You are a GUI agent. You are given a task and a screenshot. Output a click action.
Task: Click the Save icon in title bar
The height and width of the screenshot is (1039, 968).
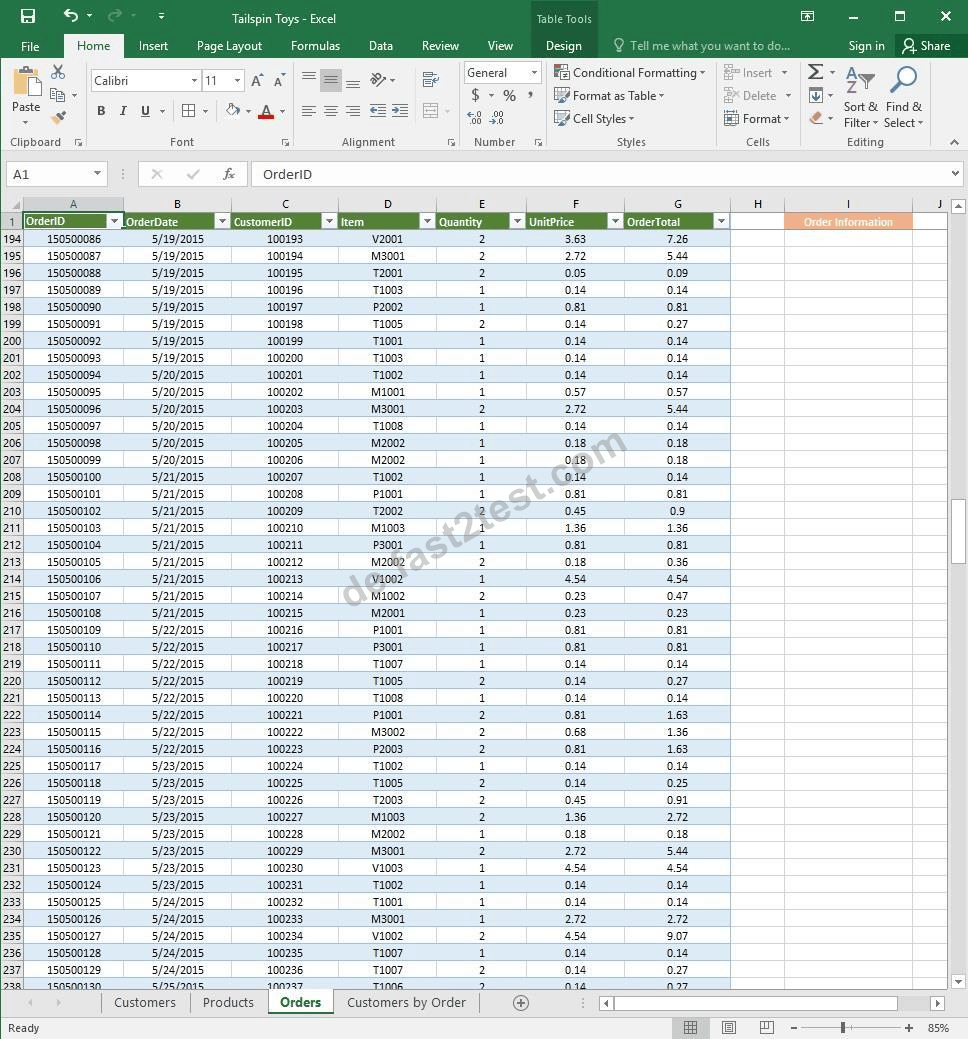[28, 16]
